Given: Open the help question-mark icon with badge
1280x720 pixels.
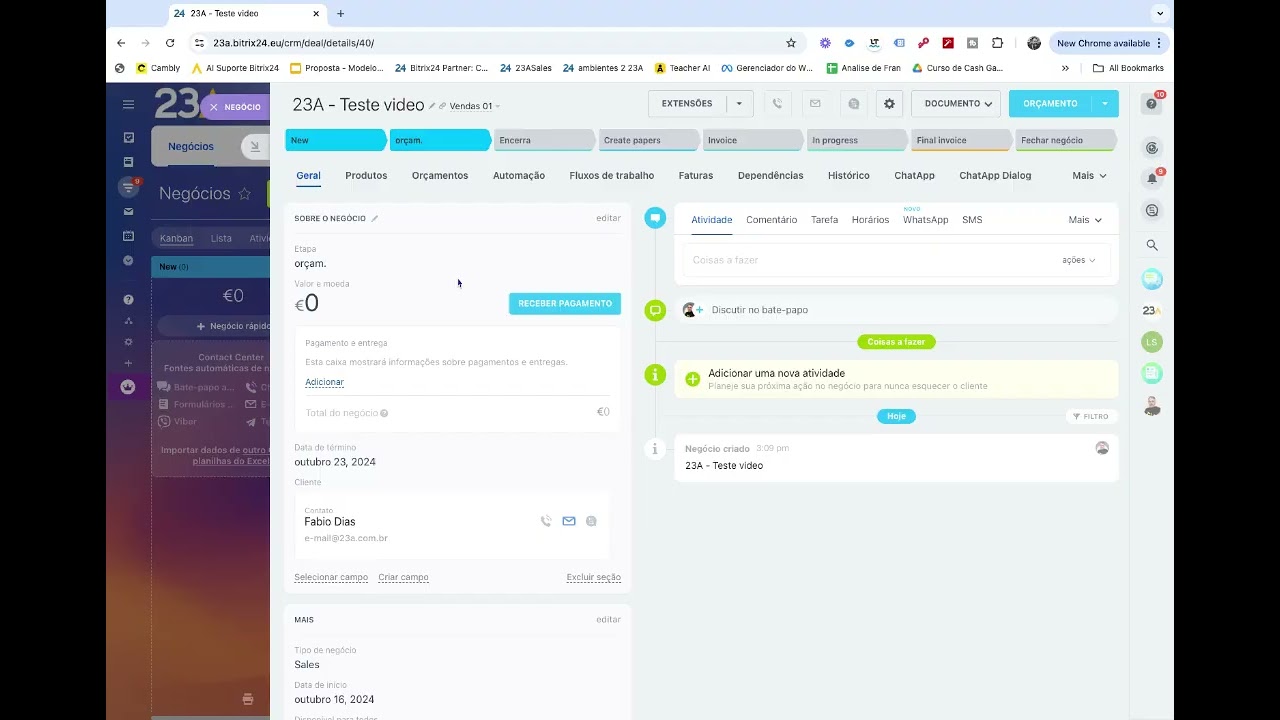Looking at the screenshot, I should coord(1152,103).
